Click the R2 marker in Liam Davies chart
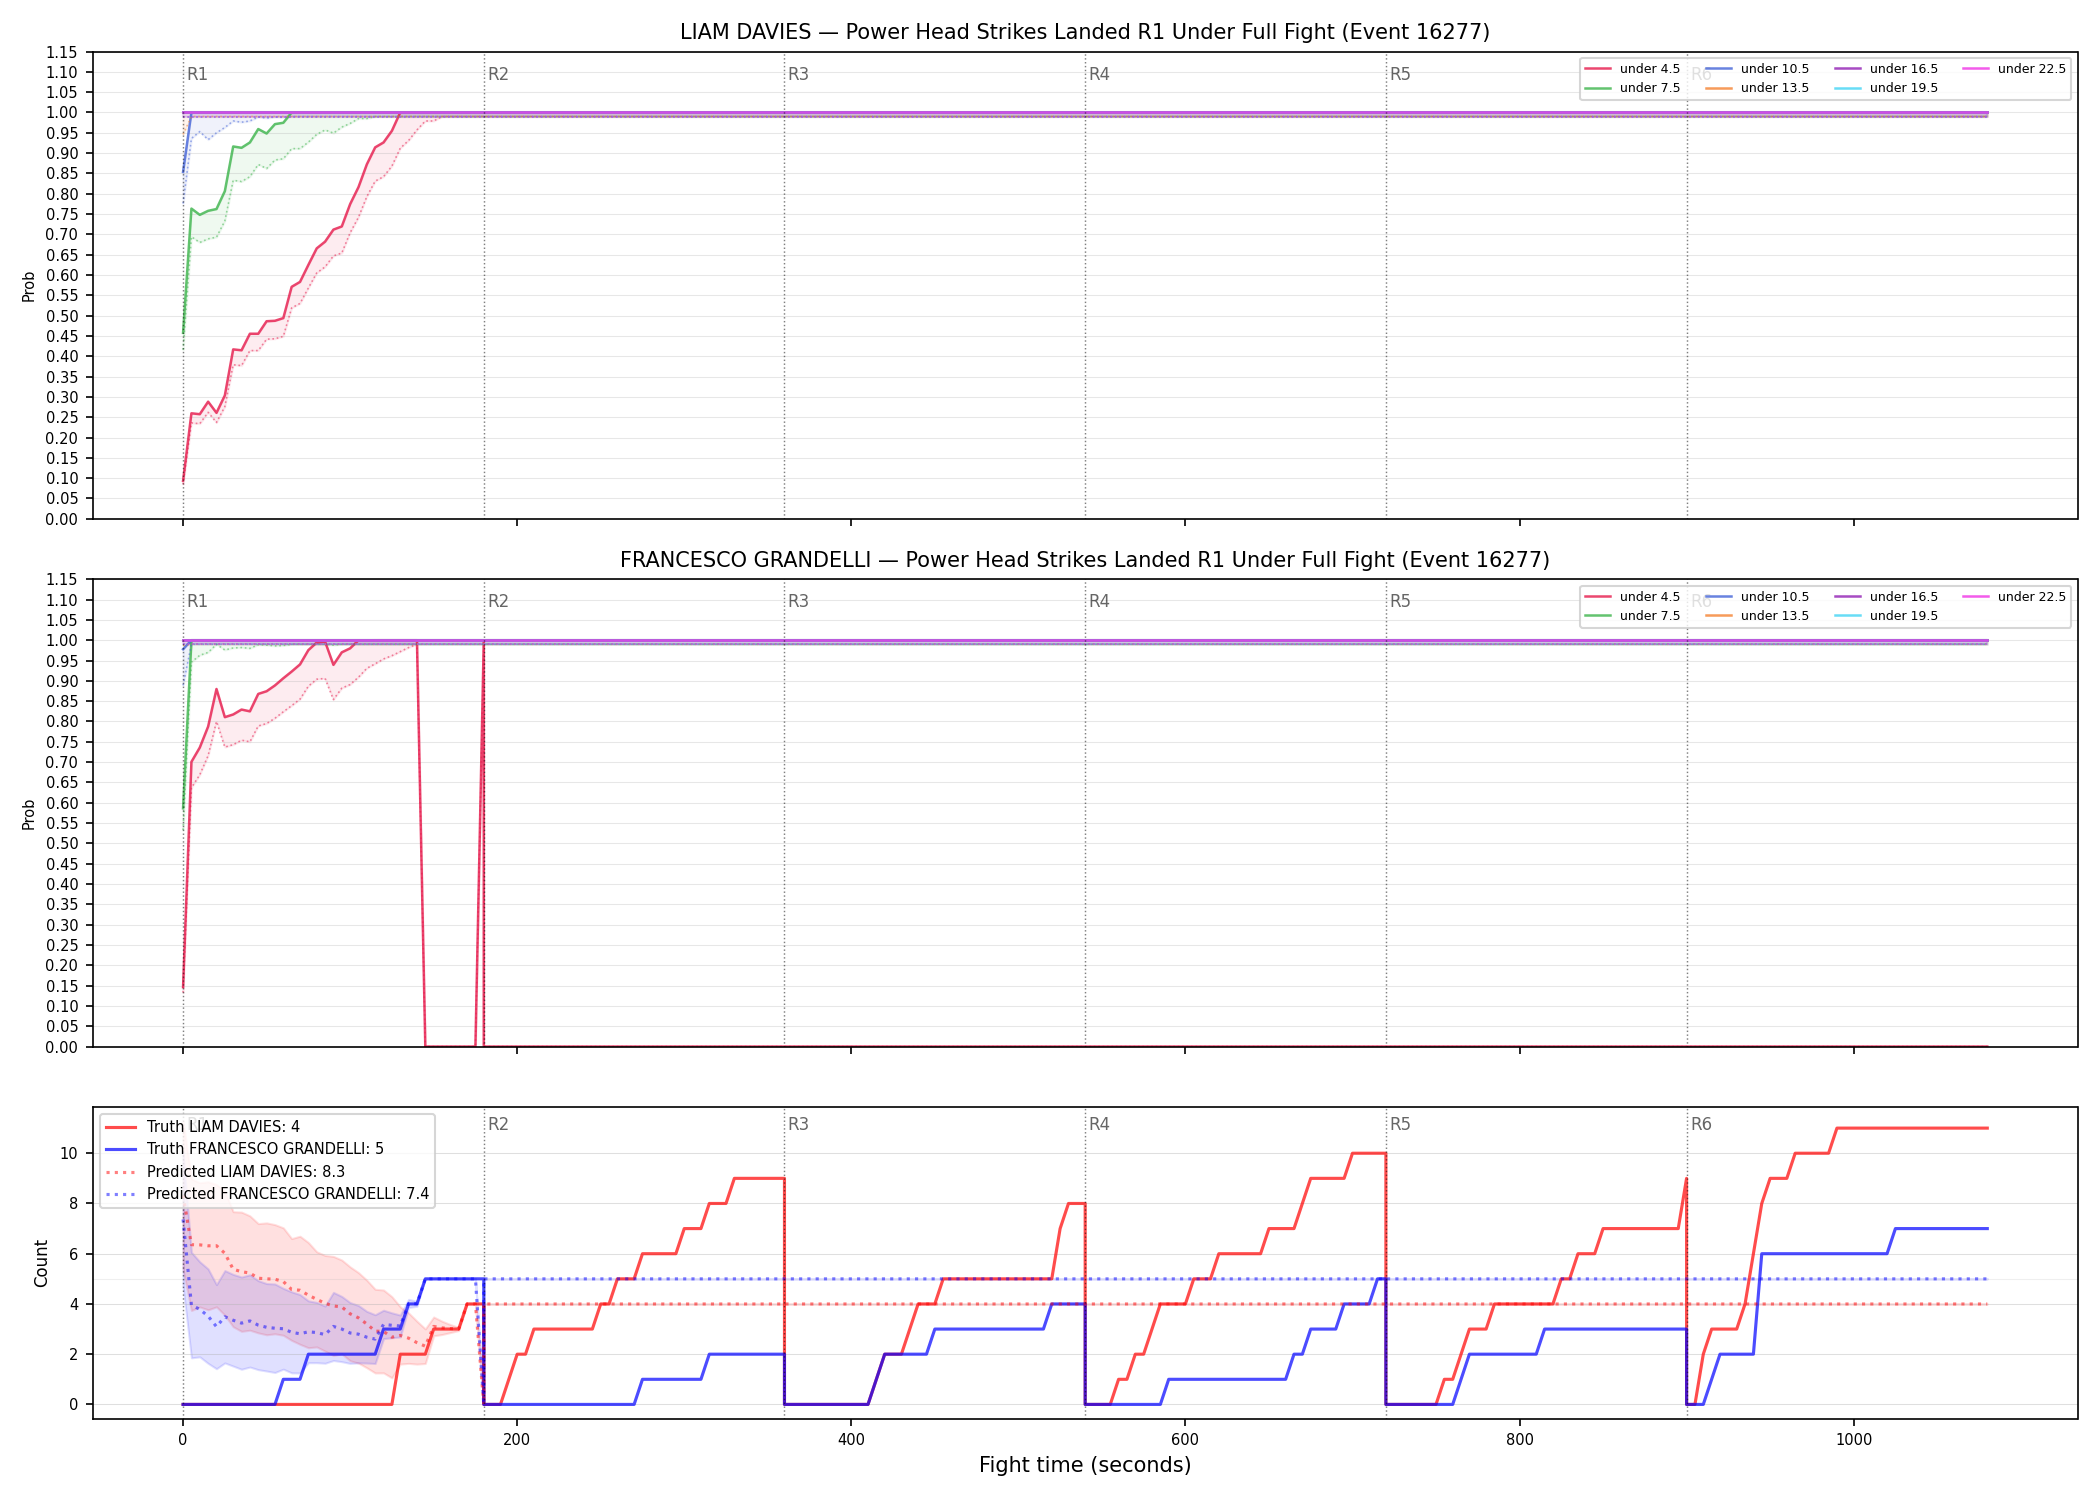2100x1500 pixels. tap(498, 74)
